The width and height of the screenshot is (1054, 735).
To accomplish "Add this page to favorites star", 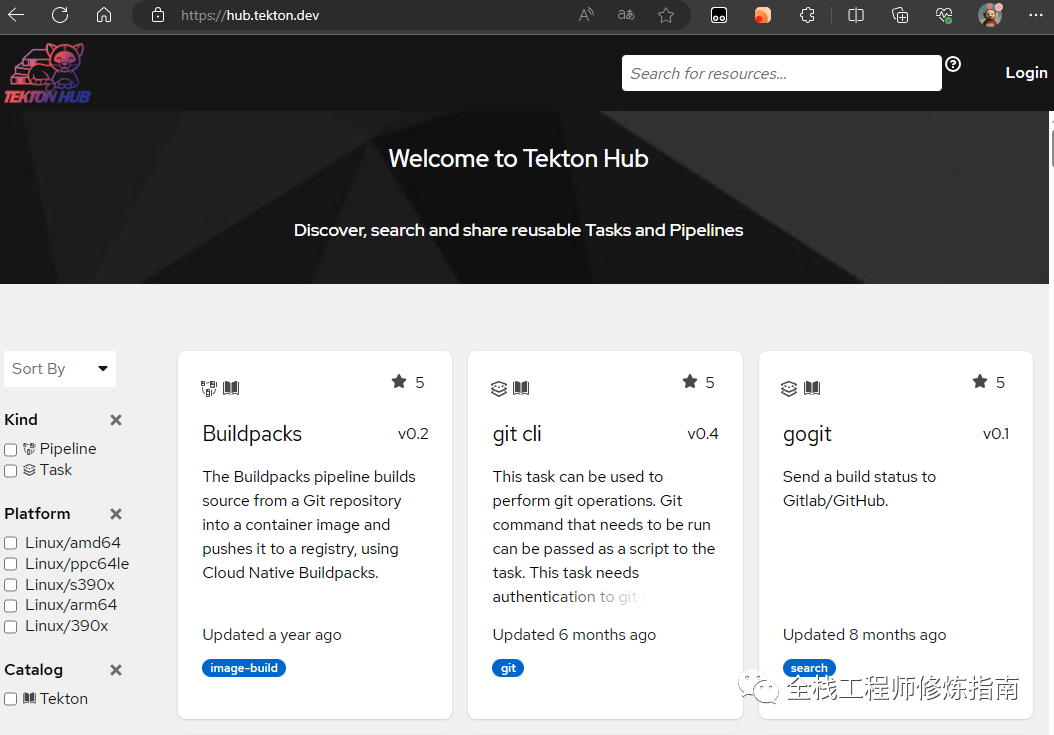I will point(666,15).
